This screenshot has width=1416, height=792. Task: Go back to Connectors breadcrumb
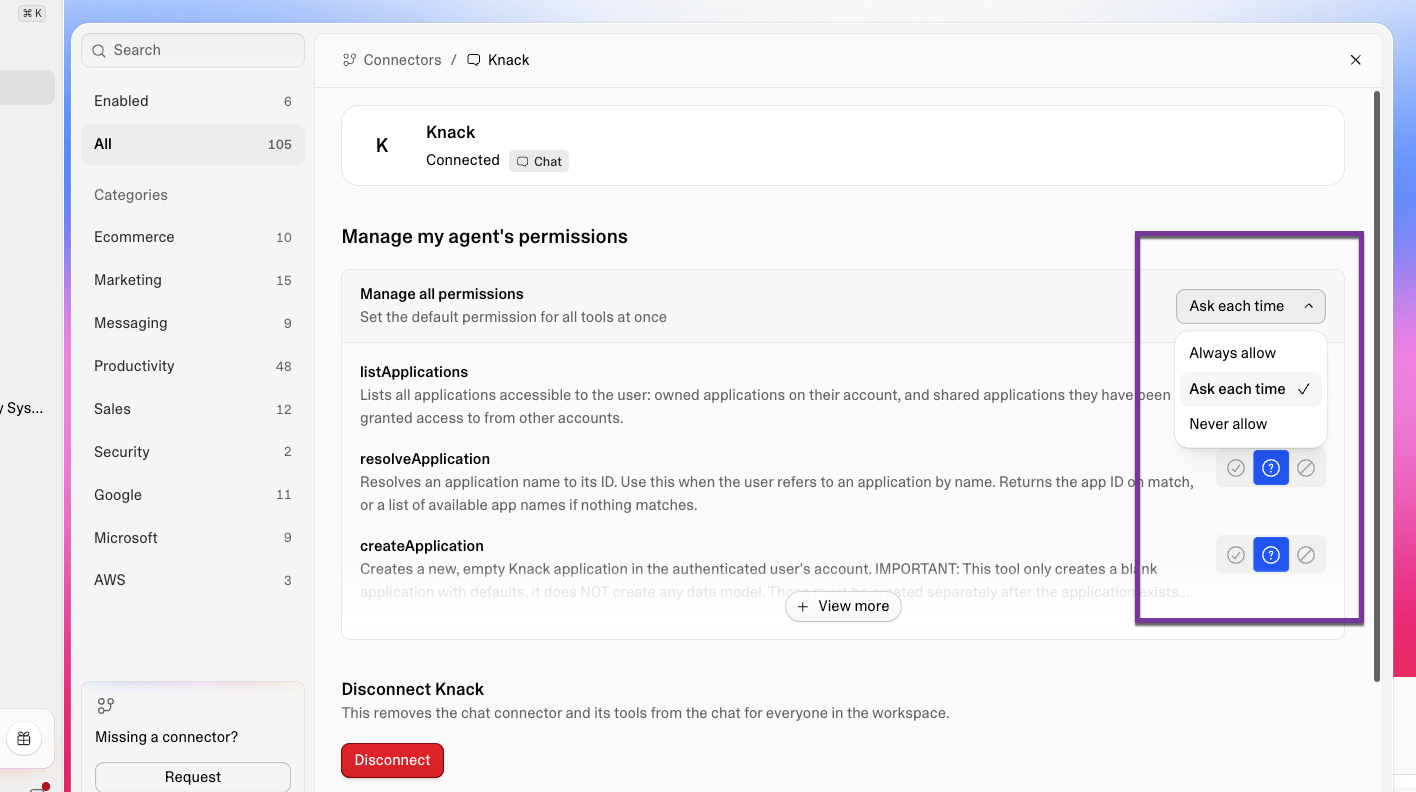click(x=402, y=60)
